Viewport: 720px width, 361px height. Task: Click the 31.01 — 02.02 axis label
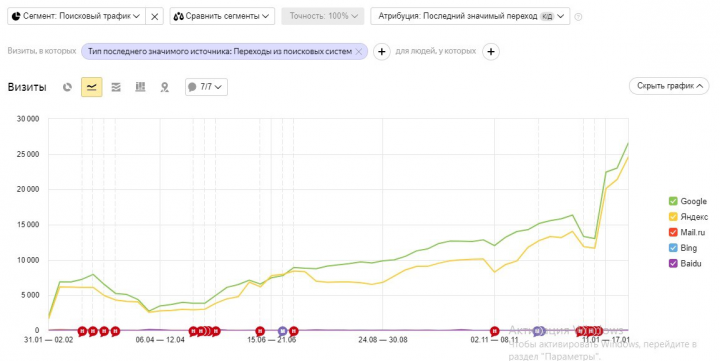pos(48,340)
